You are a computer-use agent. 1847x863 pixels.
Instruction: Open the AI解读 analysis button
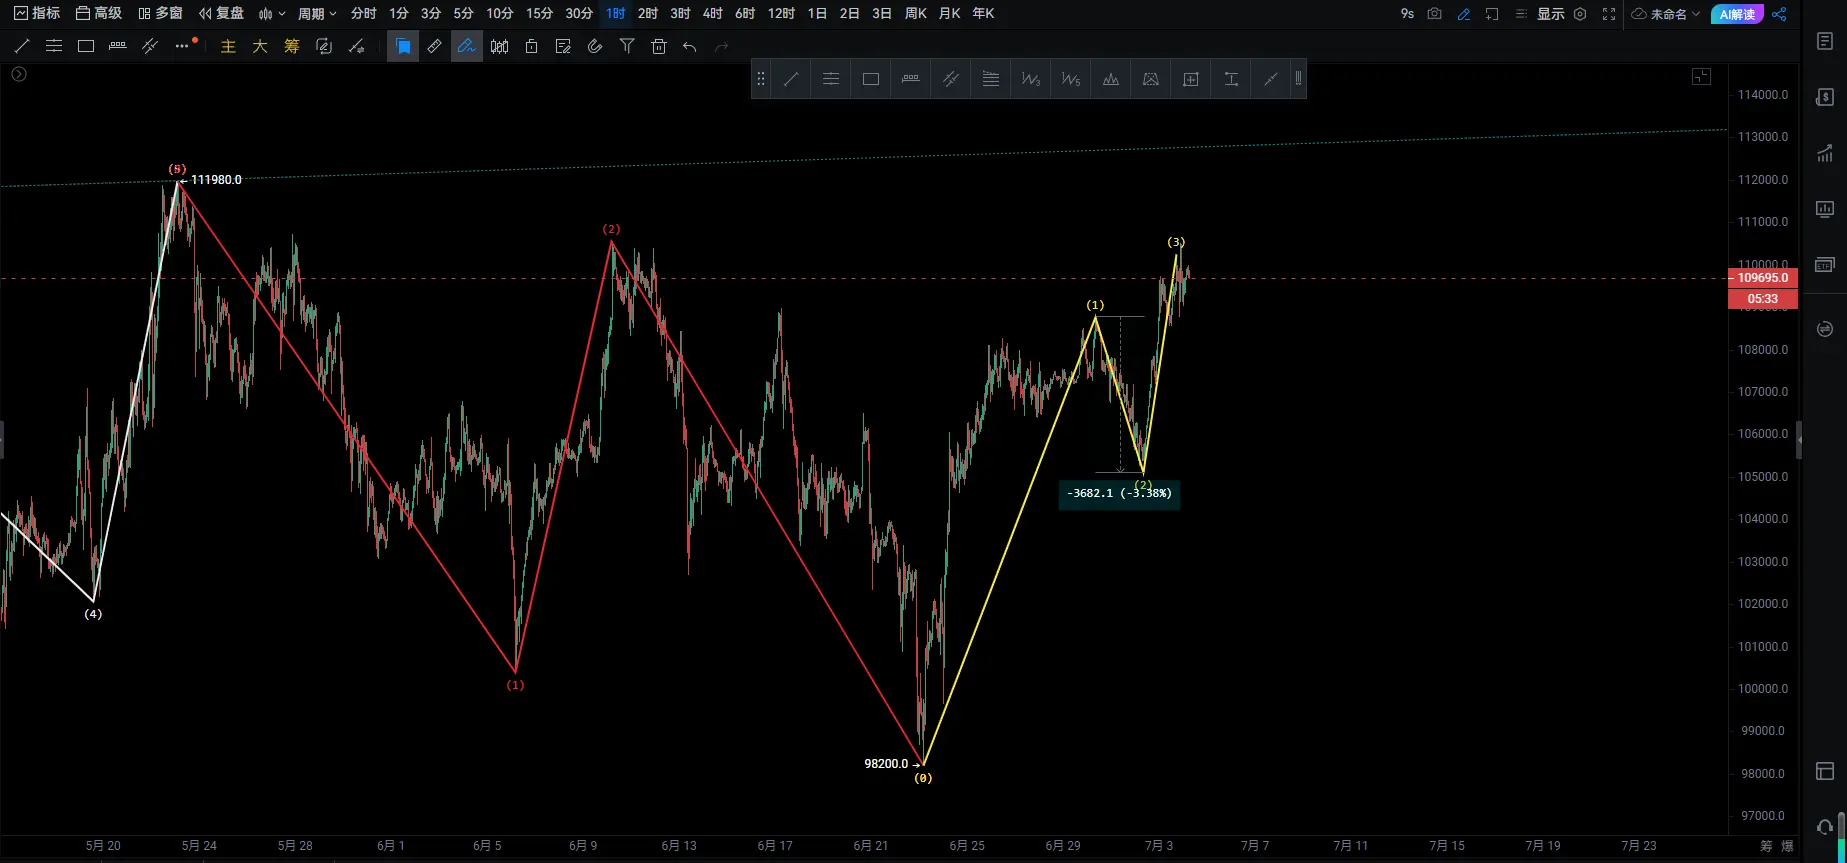pyautogui.click(x=1737, y=14)
